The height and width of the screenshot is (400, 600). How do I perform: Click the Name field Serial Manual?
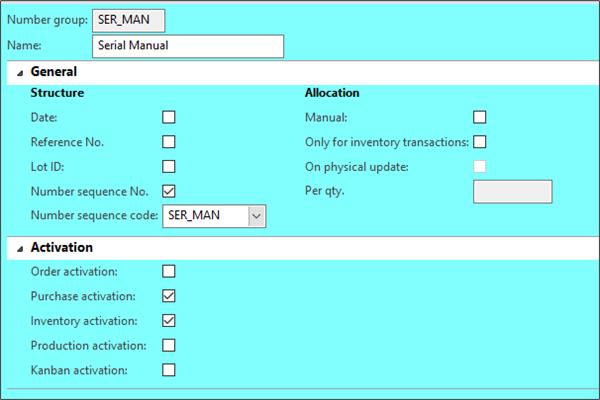click(187, 46)
